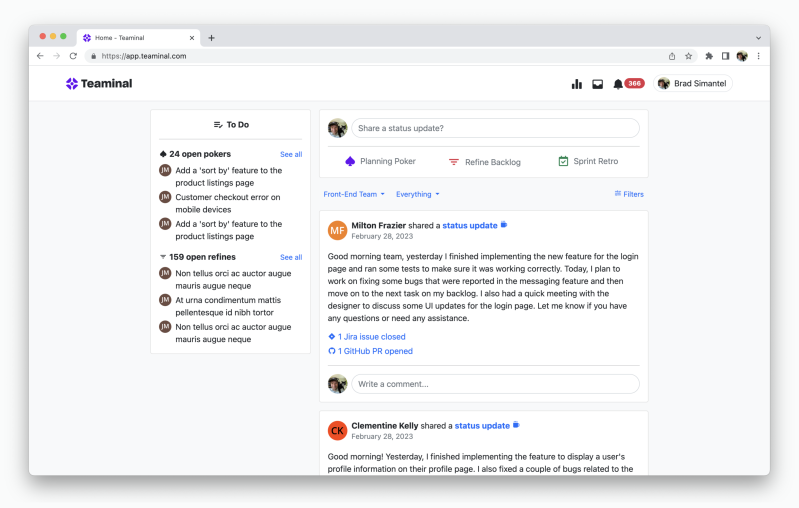Open Clementine Kelly's status update link
The width and height of the screenshot is (799, 508).
click(x=482, y=425)
